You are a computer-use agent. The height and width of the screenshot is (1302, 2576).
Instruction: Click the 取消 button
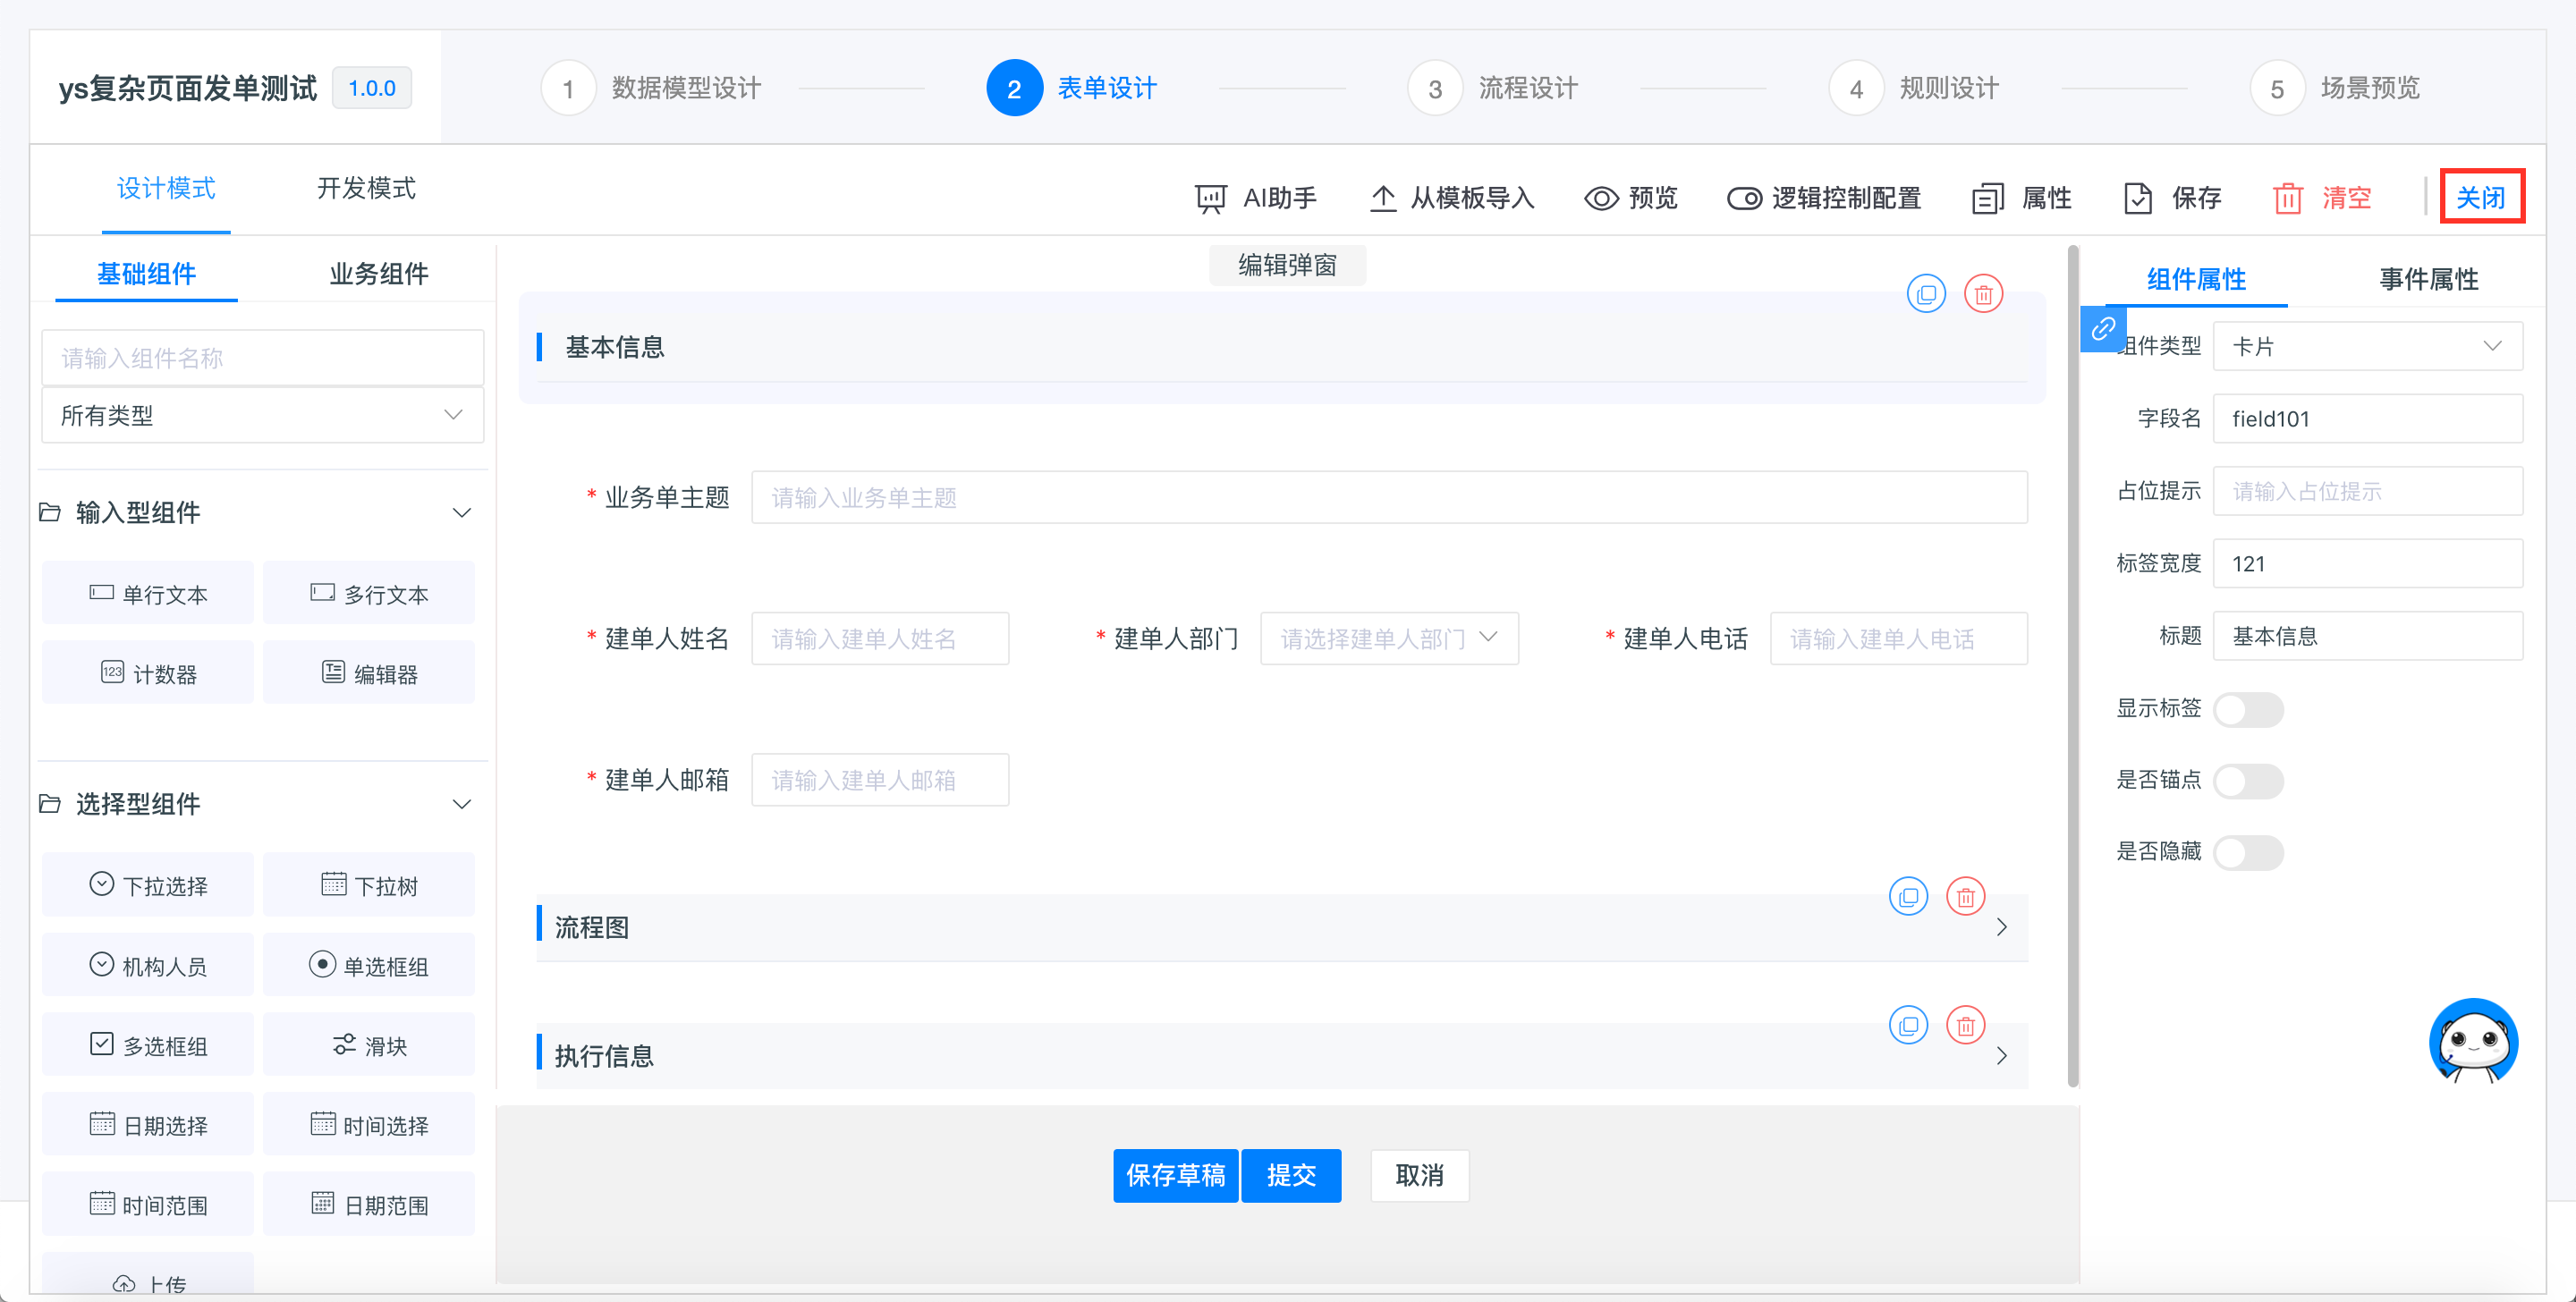point(1419,1175)
